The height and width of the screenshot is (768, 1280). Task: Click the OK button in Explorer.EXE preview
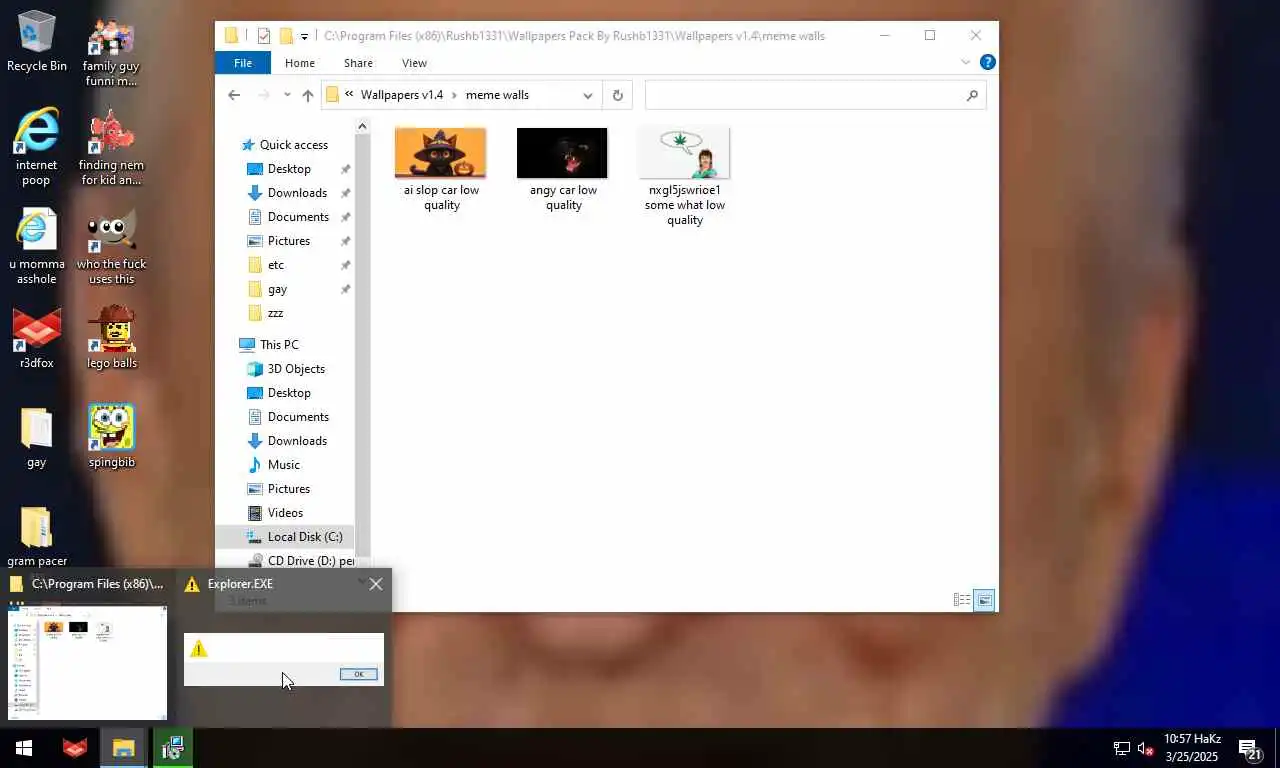pos(358,674)
